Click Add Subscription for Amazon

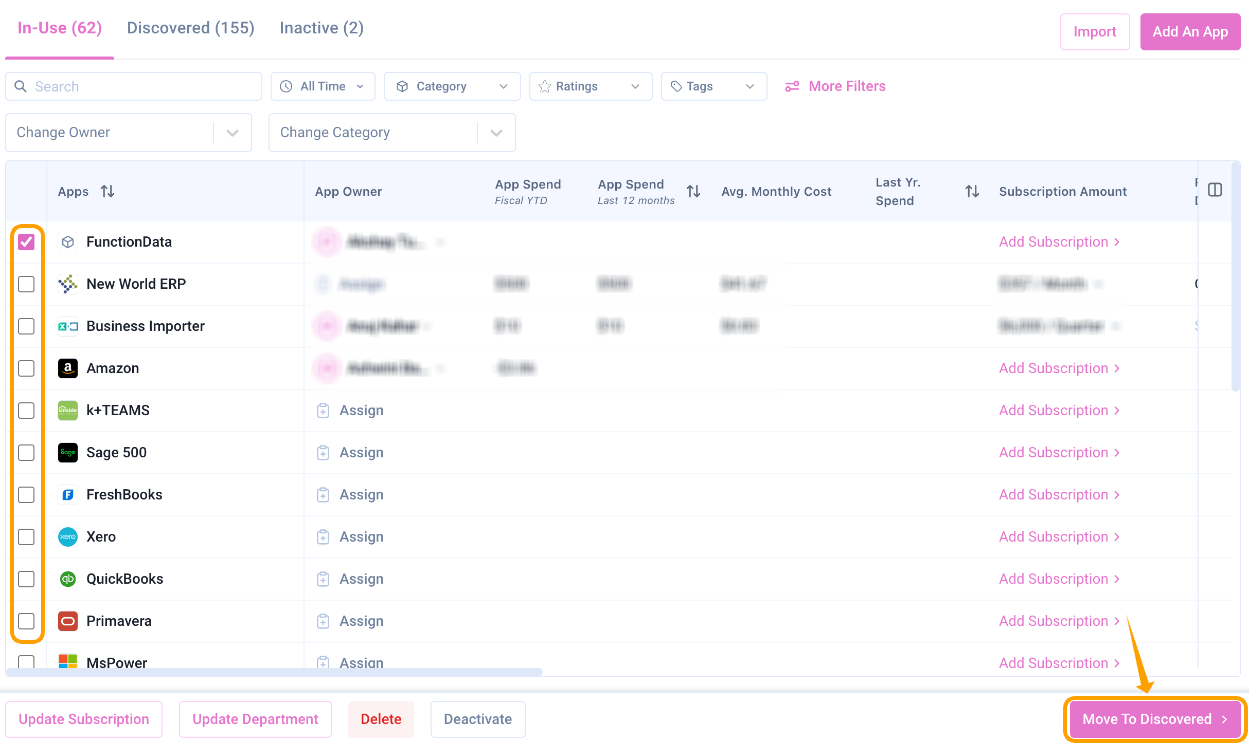[1059, 368]
